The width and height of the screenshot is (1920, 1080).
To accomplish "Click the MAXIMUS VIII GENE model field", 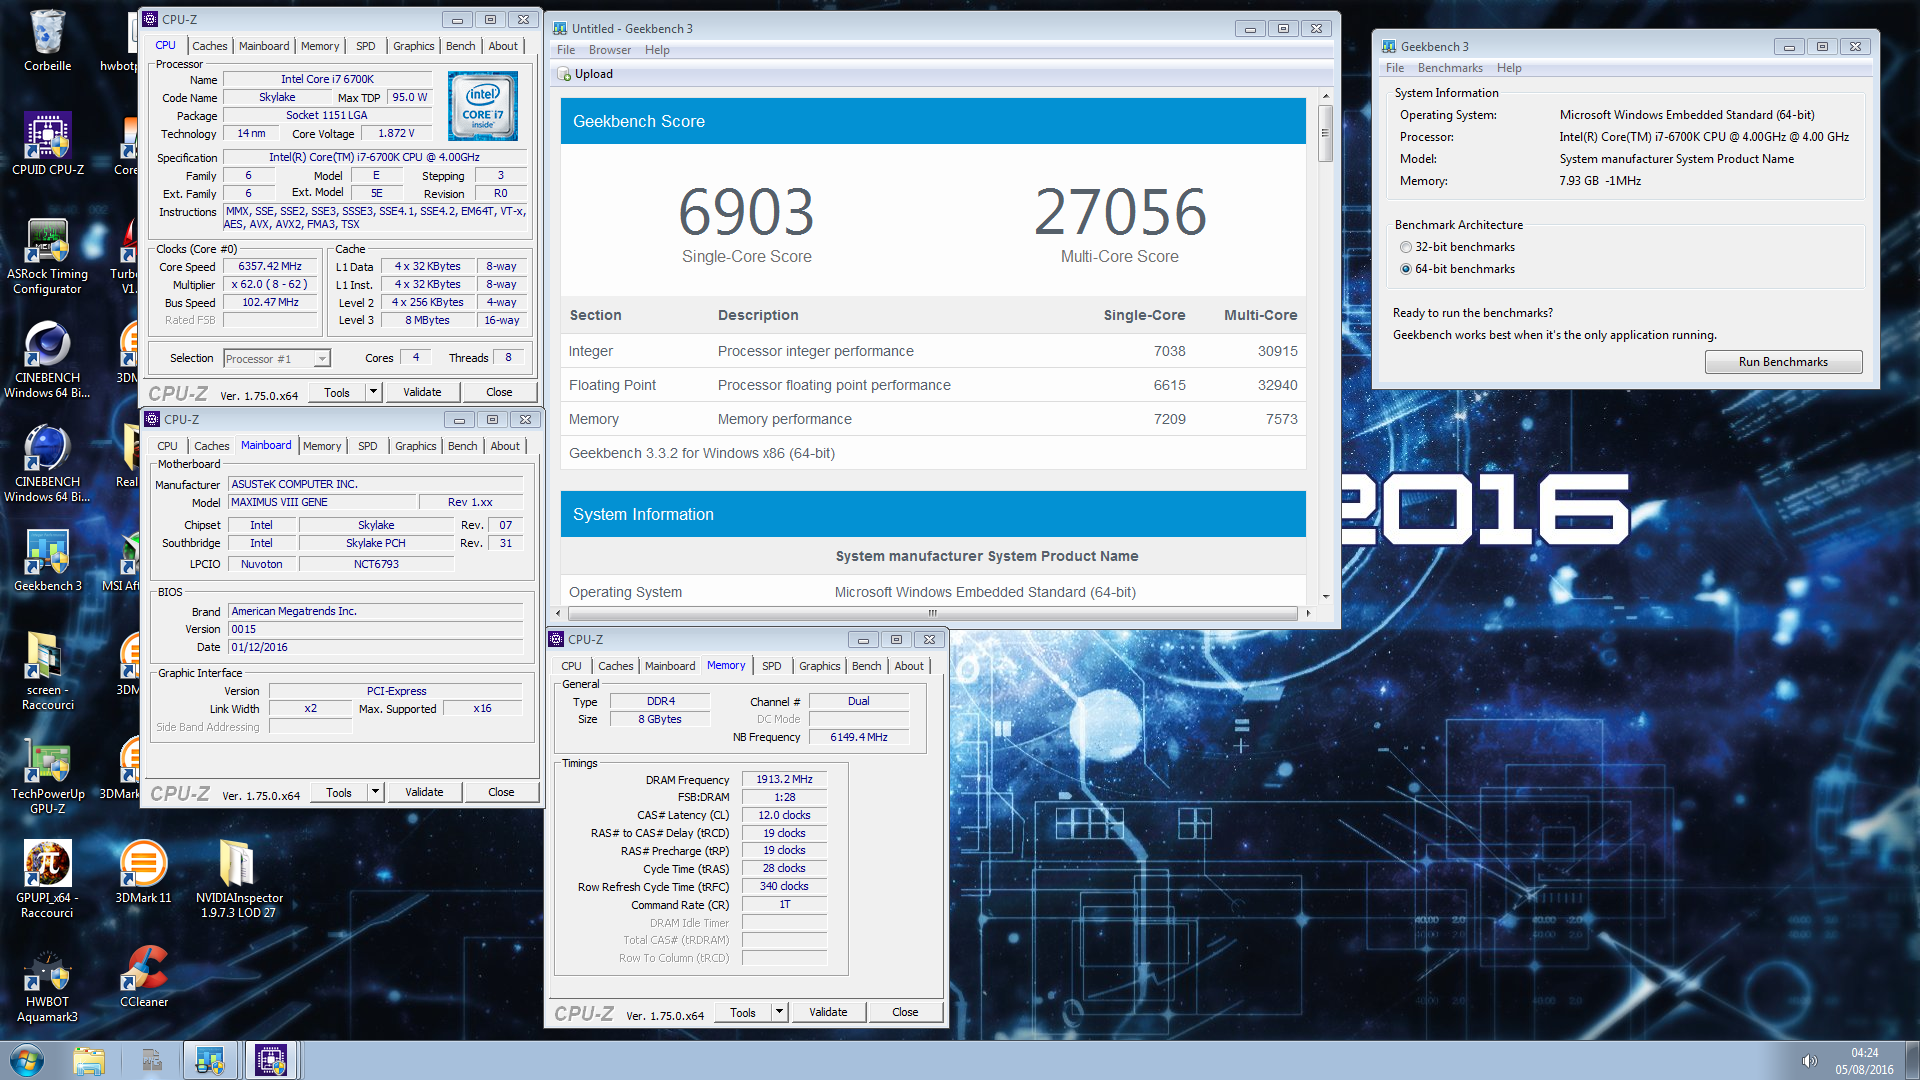I will (323, 502).
